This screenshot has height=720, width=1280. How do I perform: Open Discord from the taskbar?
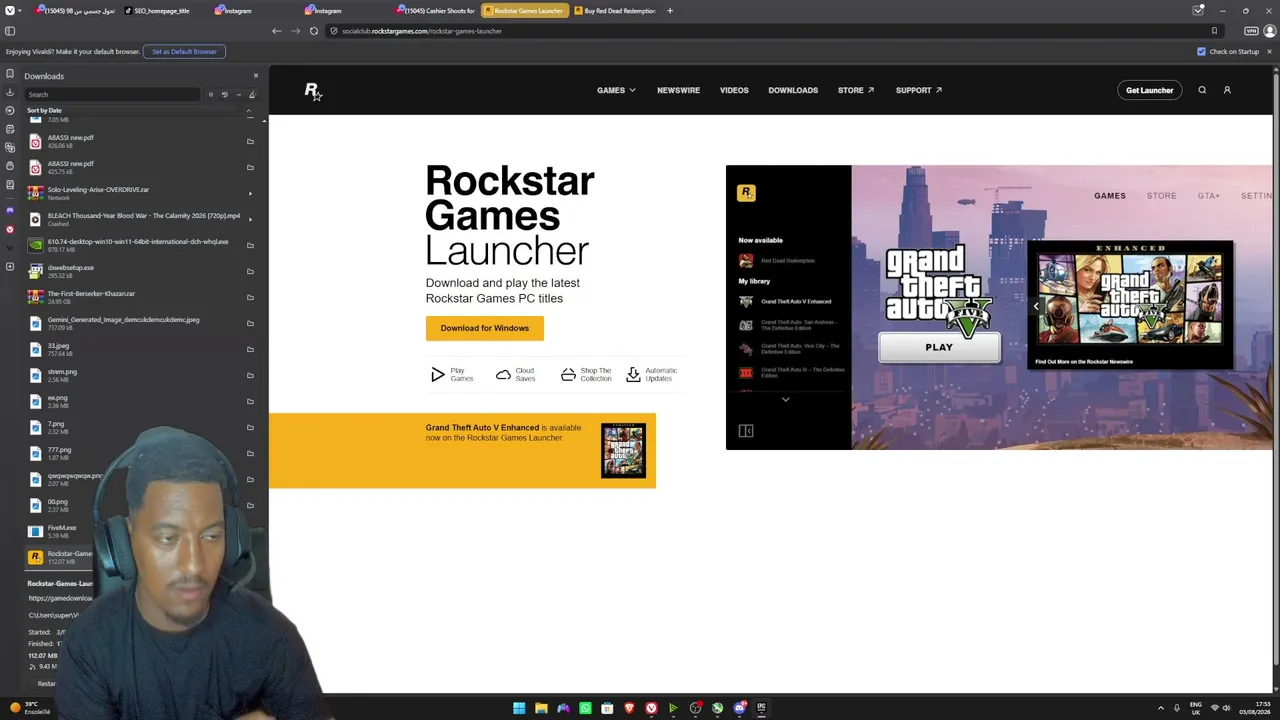(x=739, y=708)
